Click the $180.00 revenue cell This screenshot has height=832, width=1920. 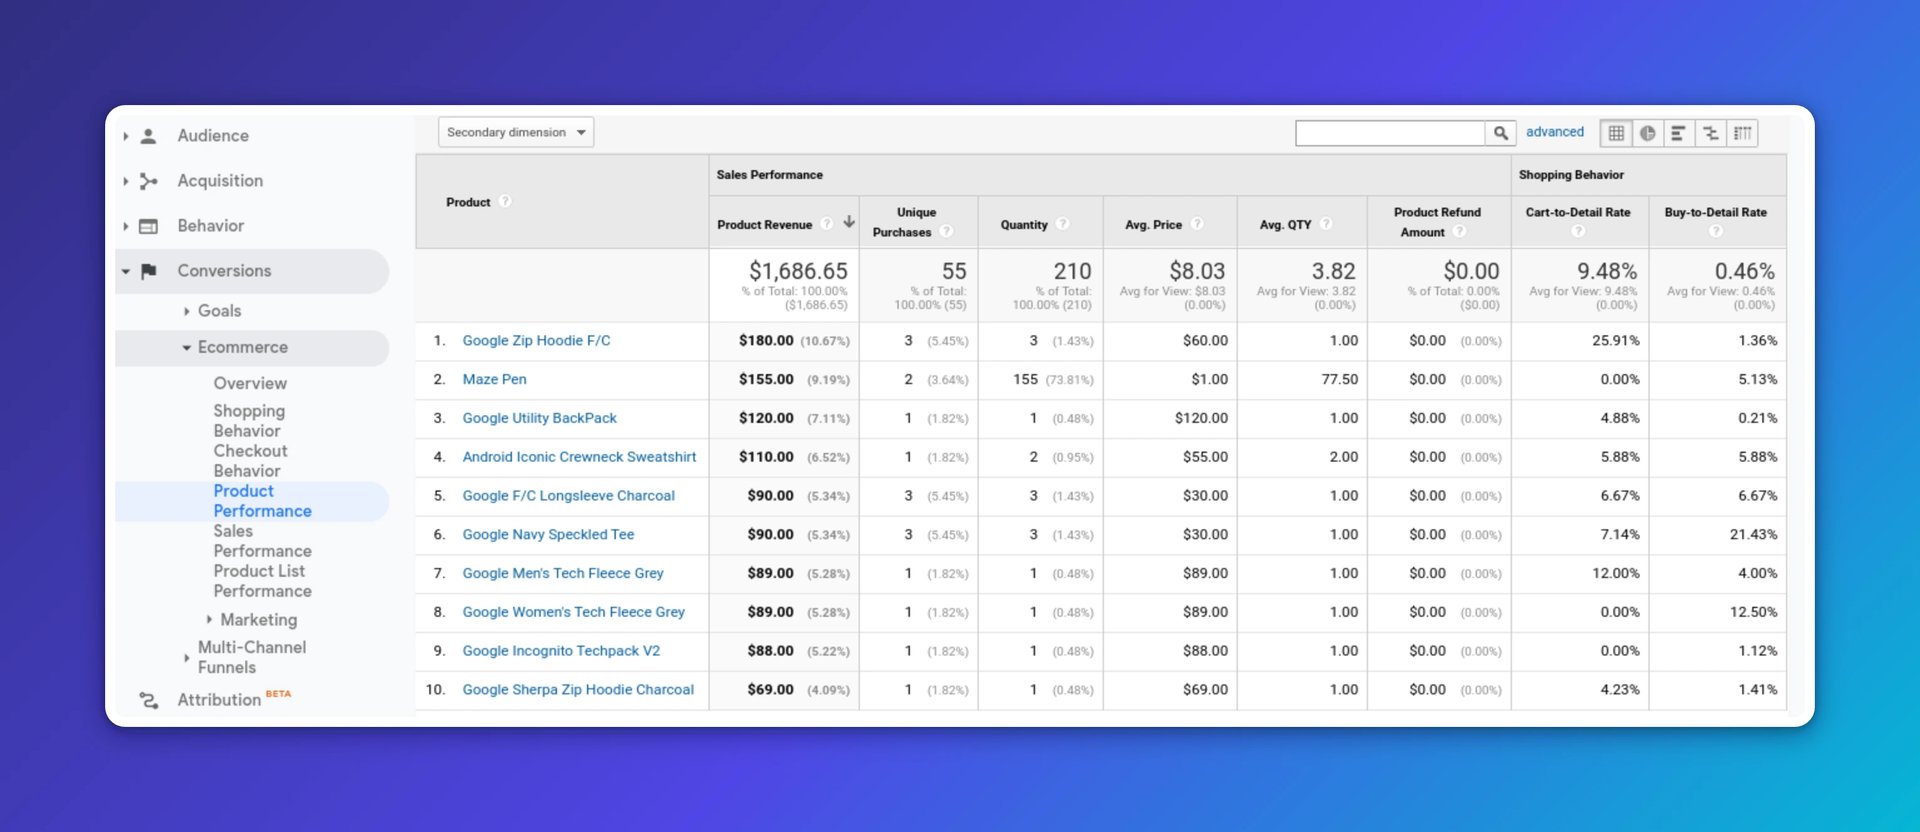tap(766, 341)
